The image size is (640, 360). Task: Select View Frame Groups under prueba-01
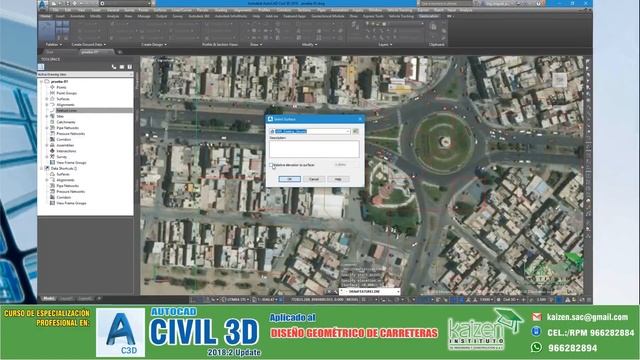(x=71, y=162)
